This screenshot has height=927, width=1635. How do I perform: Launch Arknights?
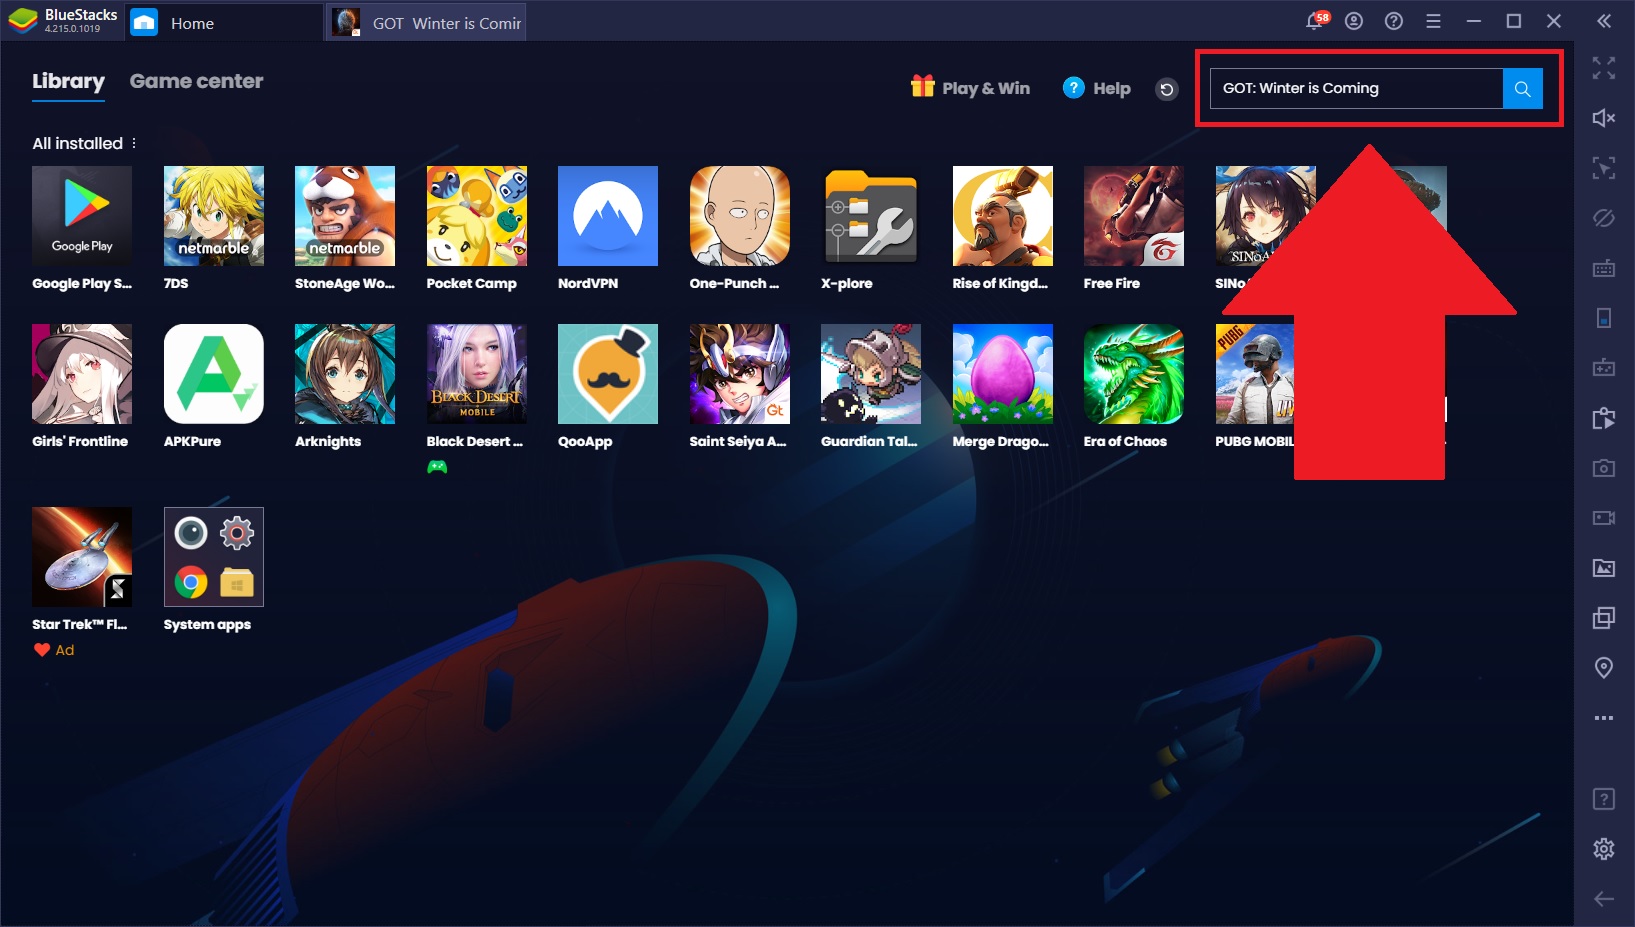tap(345, 374)
